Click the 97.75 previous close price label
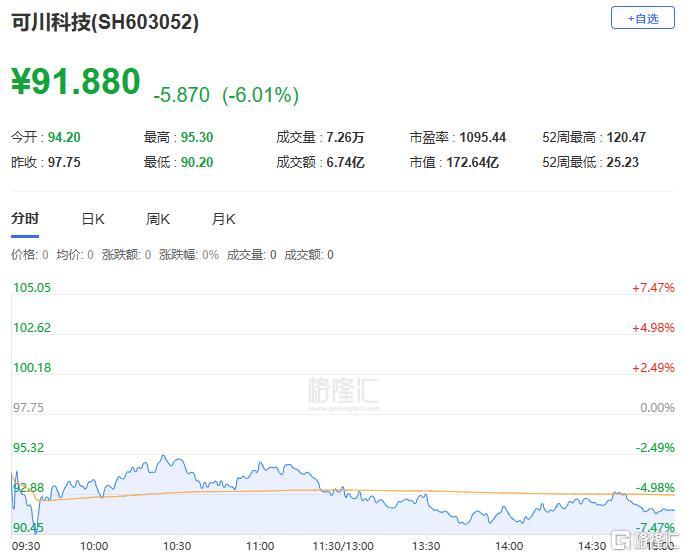Image resolution: width=686 pixels, height=557 pixels. (28, 408)
